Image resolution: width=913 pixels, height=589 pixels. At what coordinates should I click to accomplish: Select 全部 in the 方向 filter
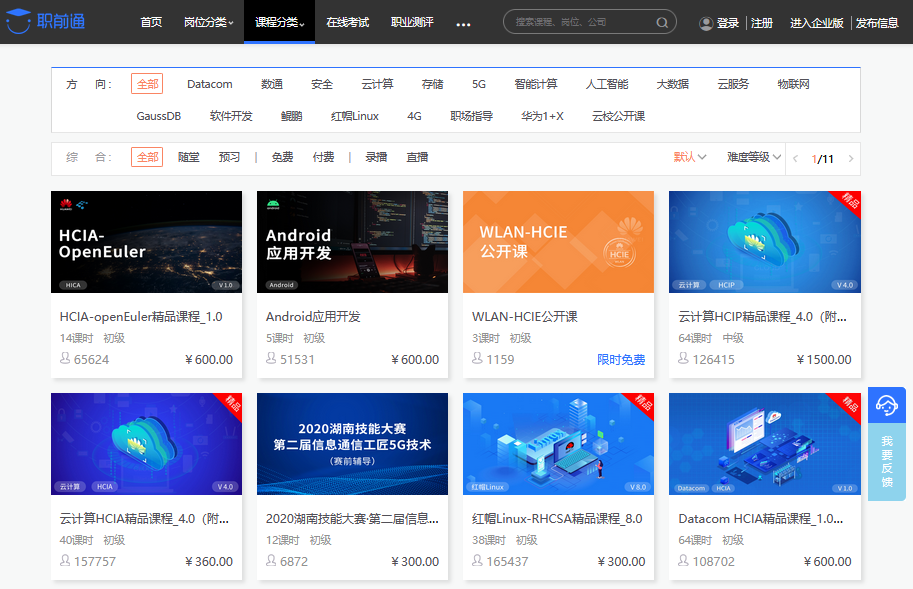click(147, 84)
